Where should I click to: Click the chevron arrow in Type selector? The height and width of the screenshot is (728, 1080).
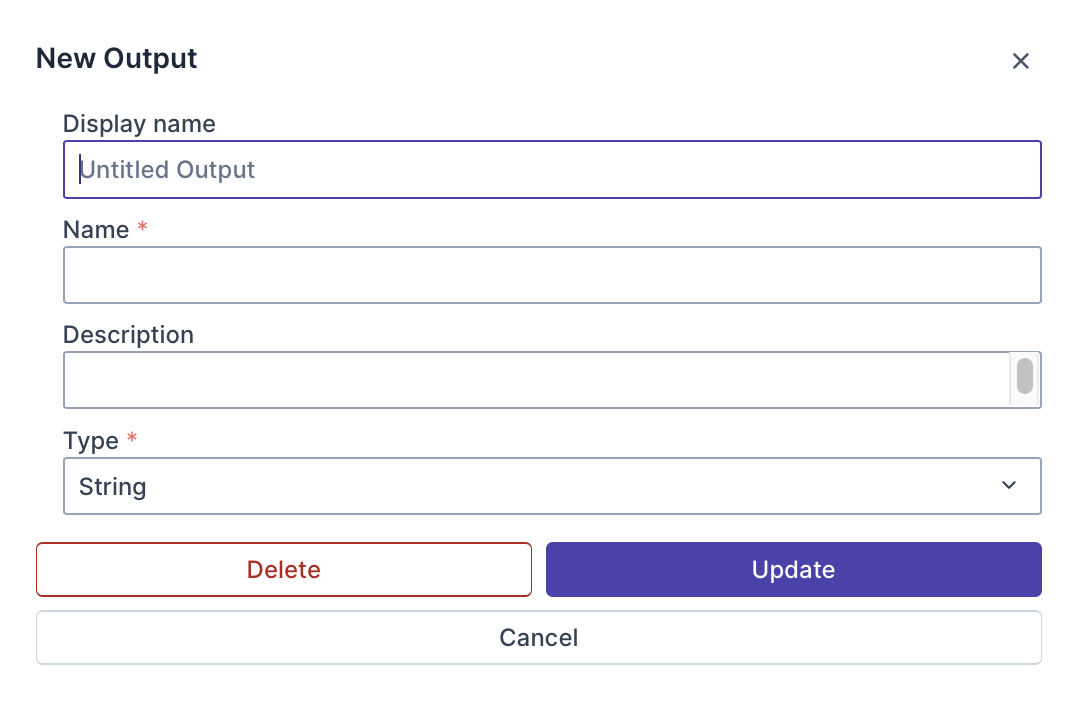1009,486
